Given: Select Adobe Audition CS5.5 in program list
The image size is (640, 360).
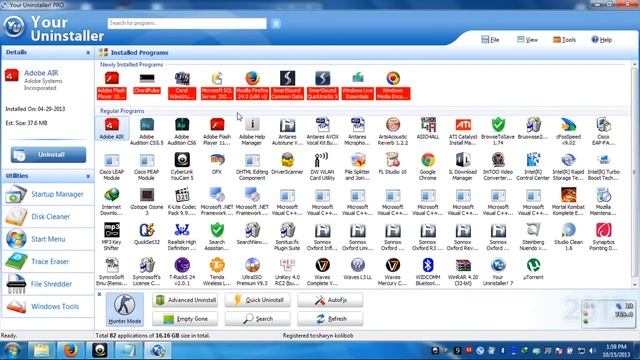Looking at the screenshot, I should click(147, 131).
